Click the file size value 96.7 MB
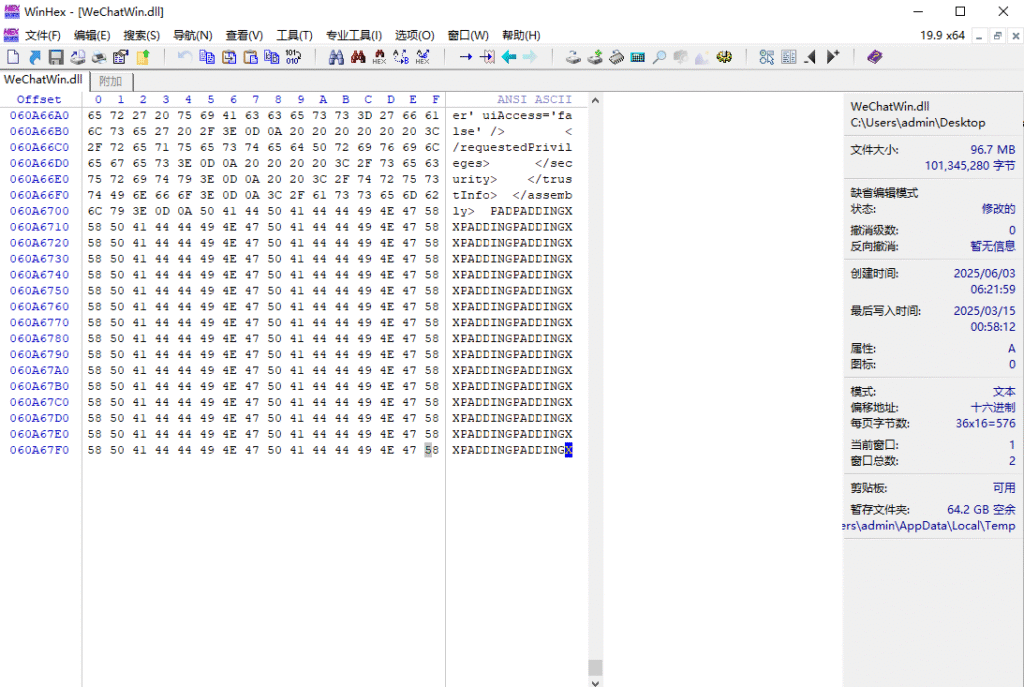 pyautogui.click(x=993, y=150)
